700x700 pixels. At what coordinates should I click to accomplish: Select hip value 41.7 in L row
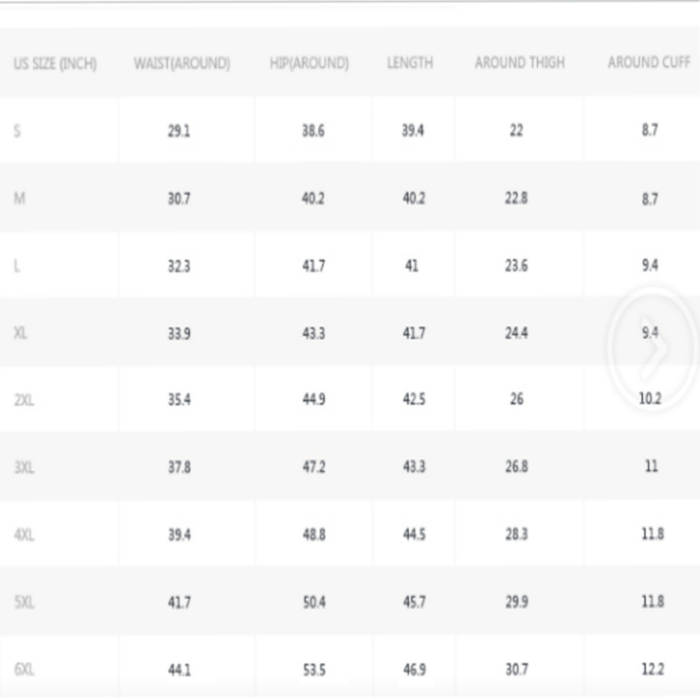click(313, 266)
